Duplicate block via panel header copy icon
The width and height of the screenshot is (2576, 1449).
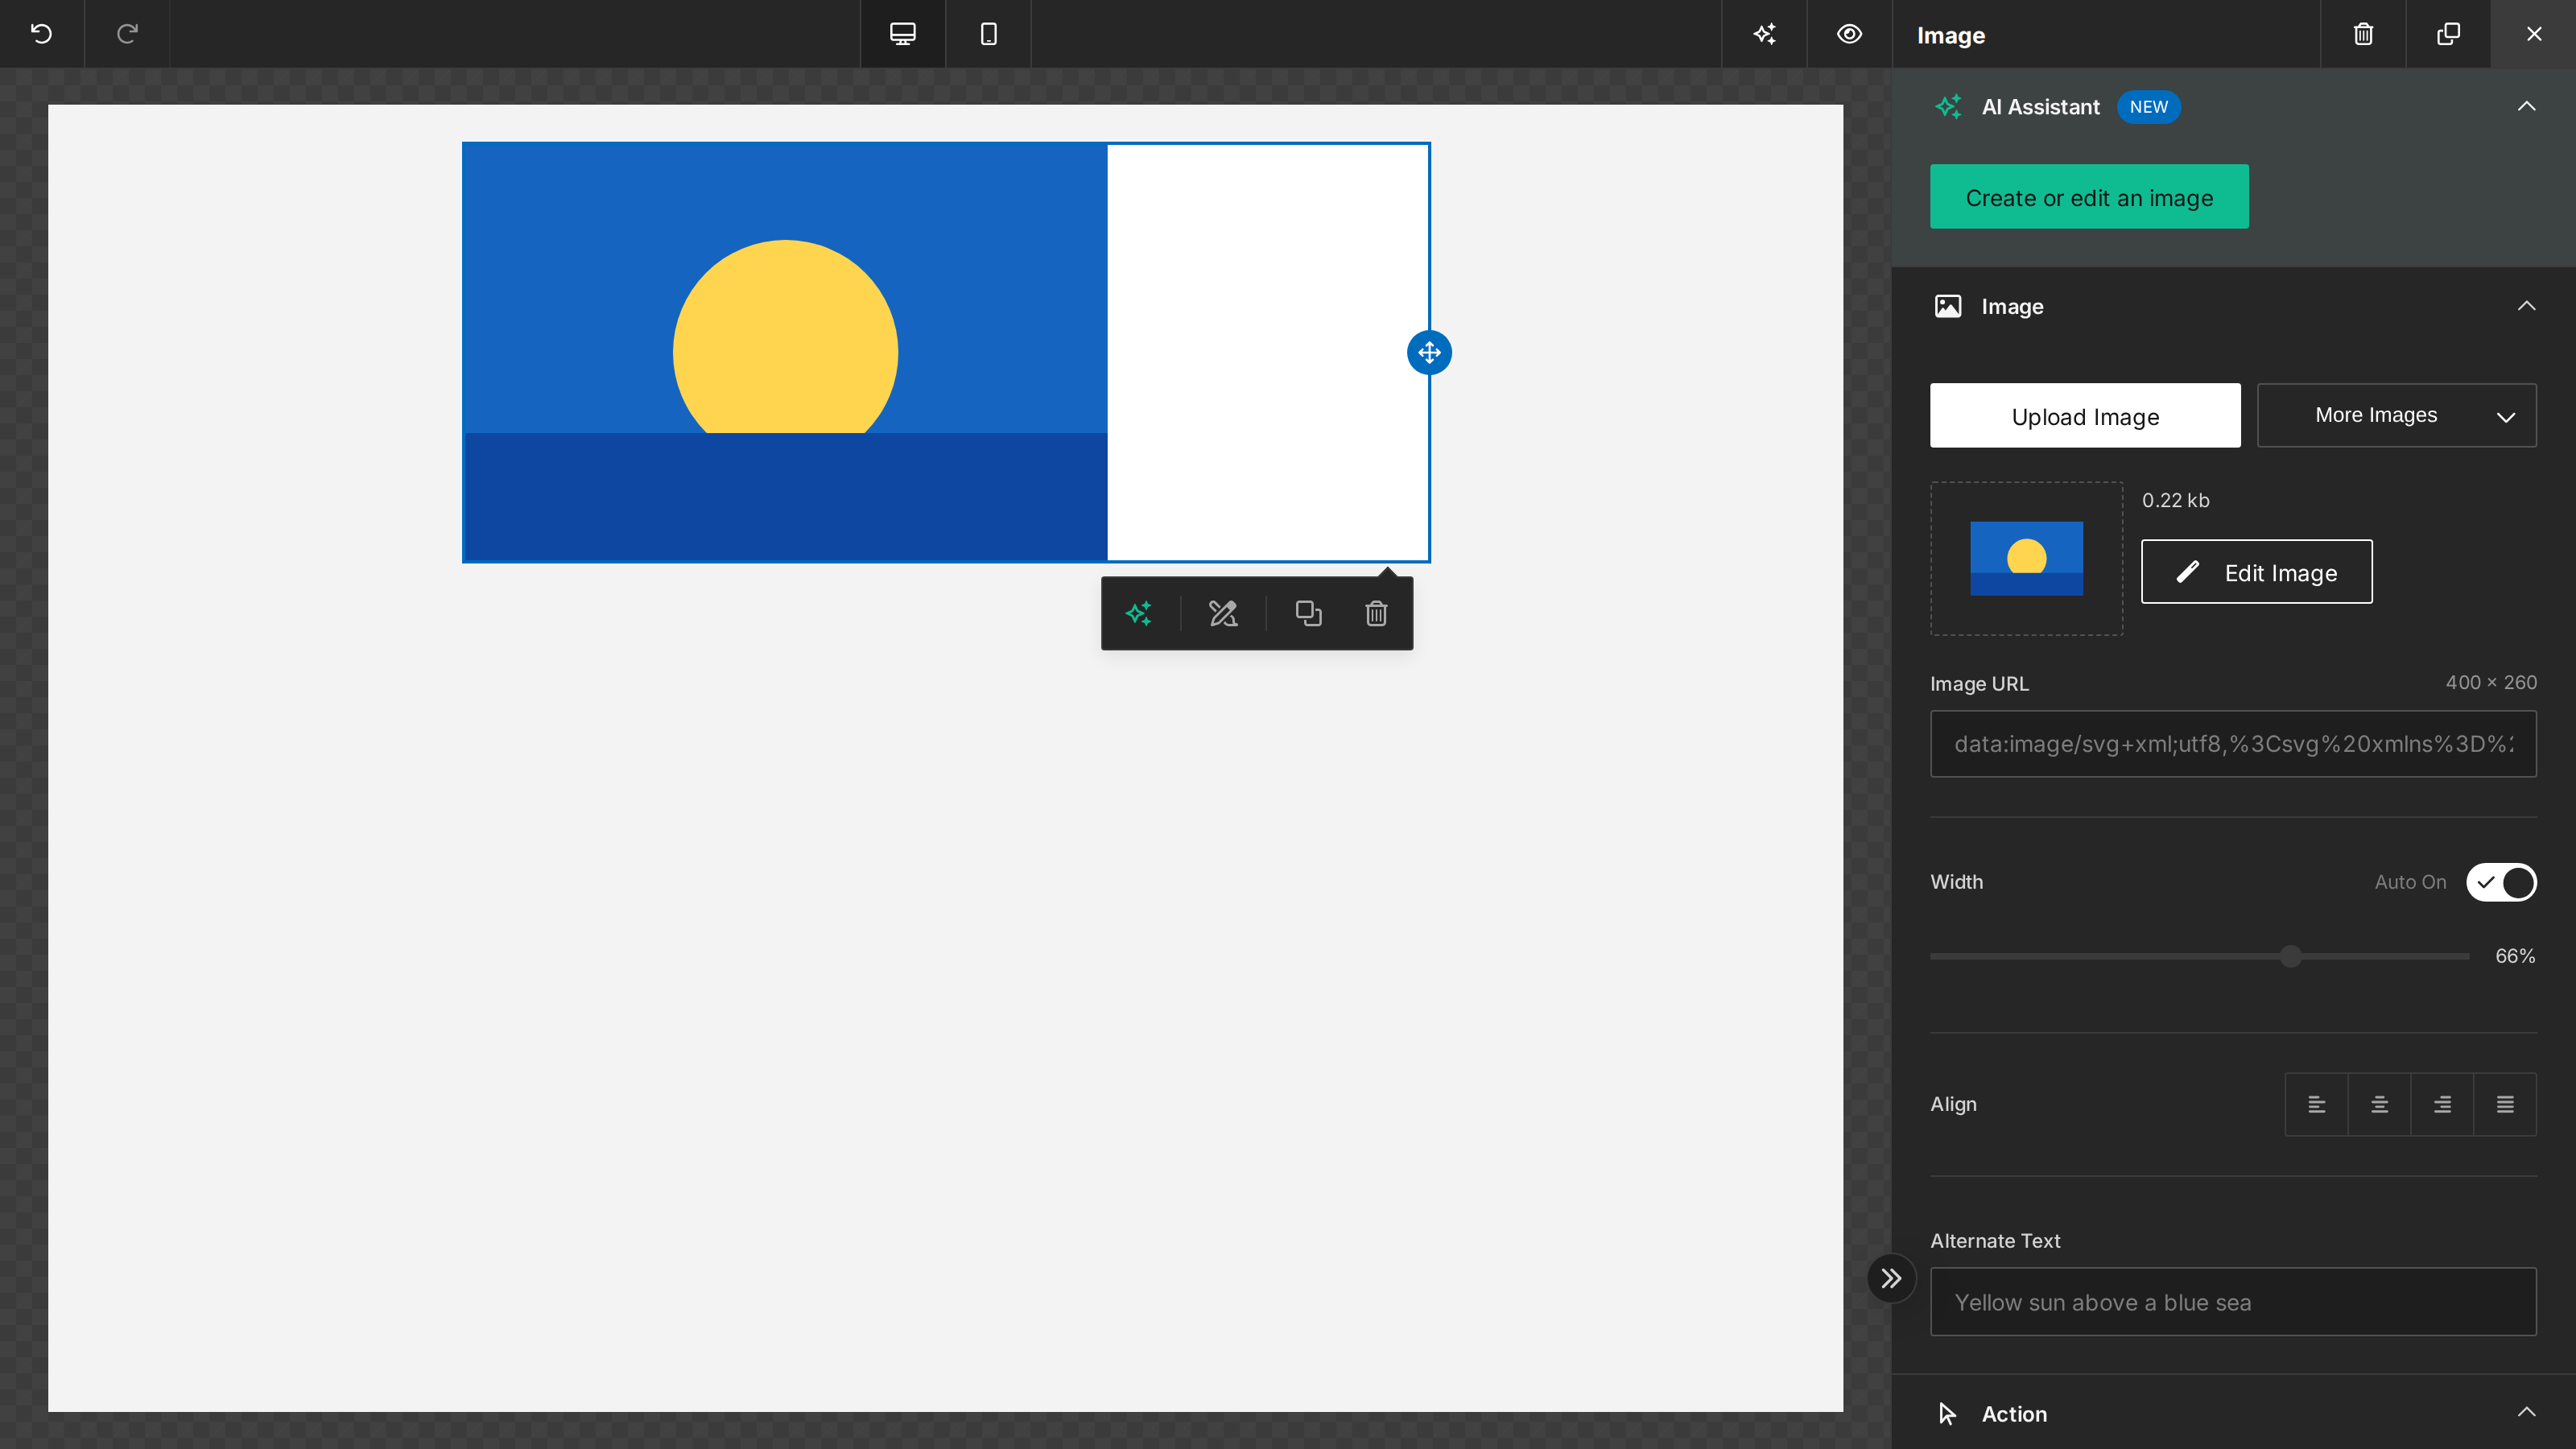tap(2448, 34)
